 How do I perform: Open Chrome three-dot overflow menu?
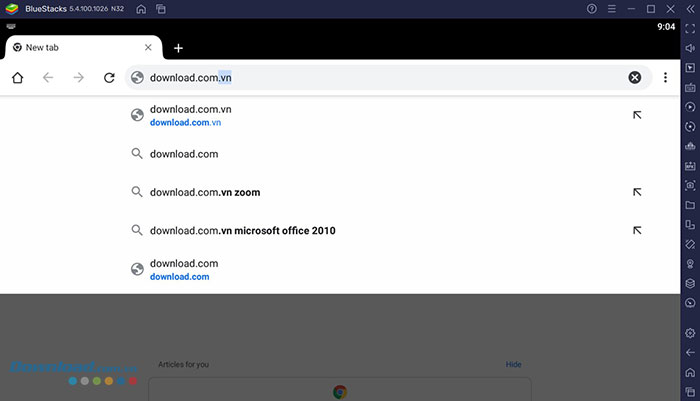pyautogui.click(x=665, y=78)
